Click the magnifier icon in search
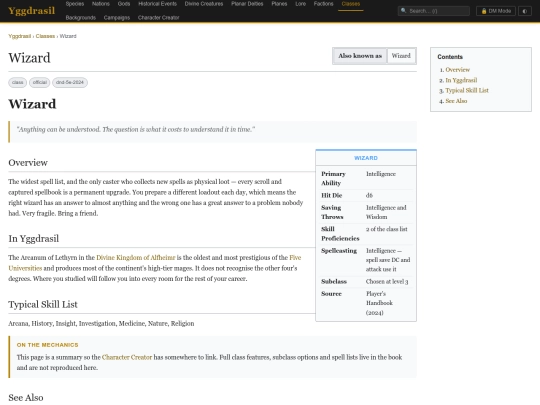This screenshot has height=405, width=540. [x=404, y=11]
